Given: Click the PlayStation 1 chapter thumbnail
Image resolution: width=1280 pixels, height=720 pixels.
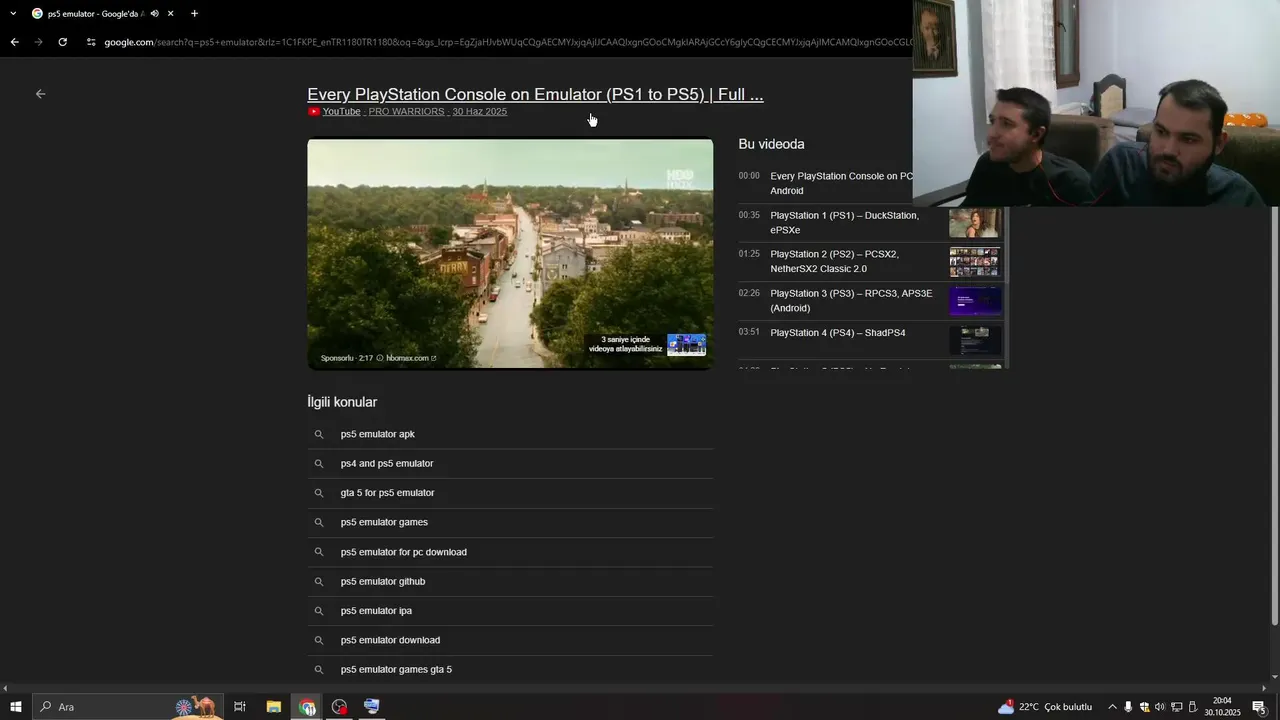Looking at the screenshot, I should (x=975, y=223).
